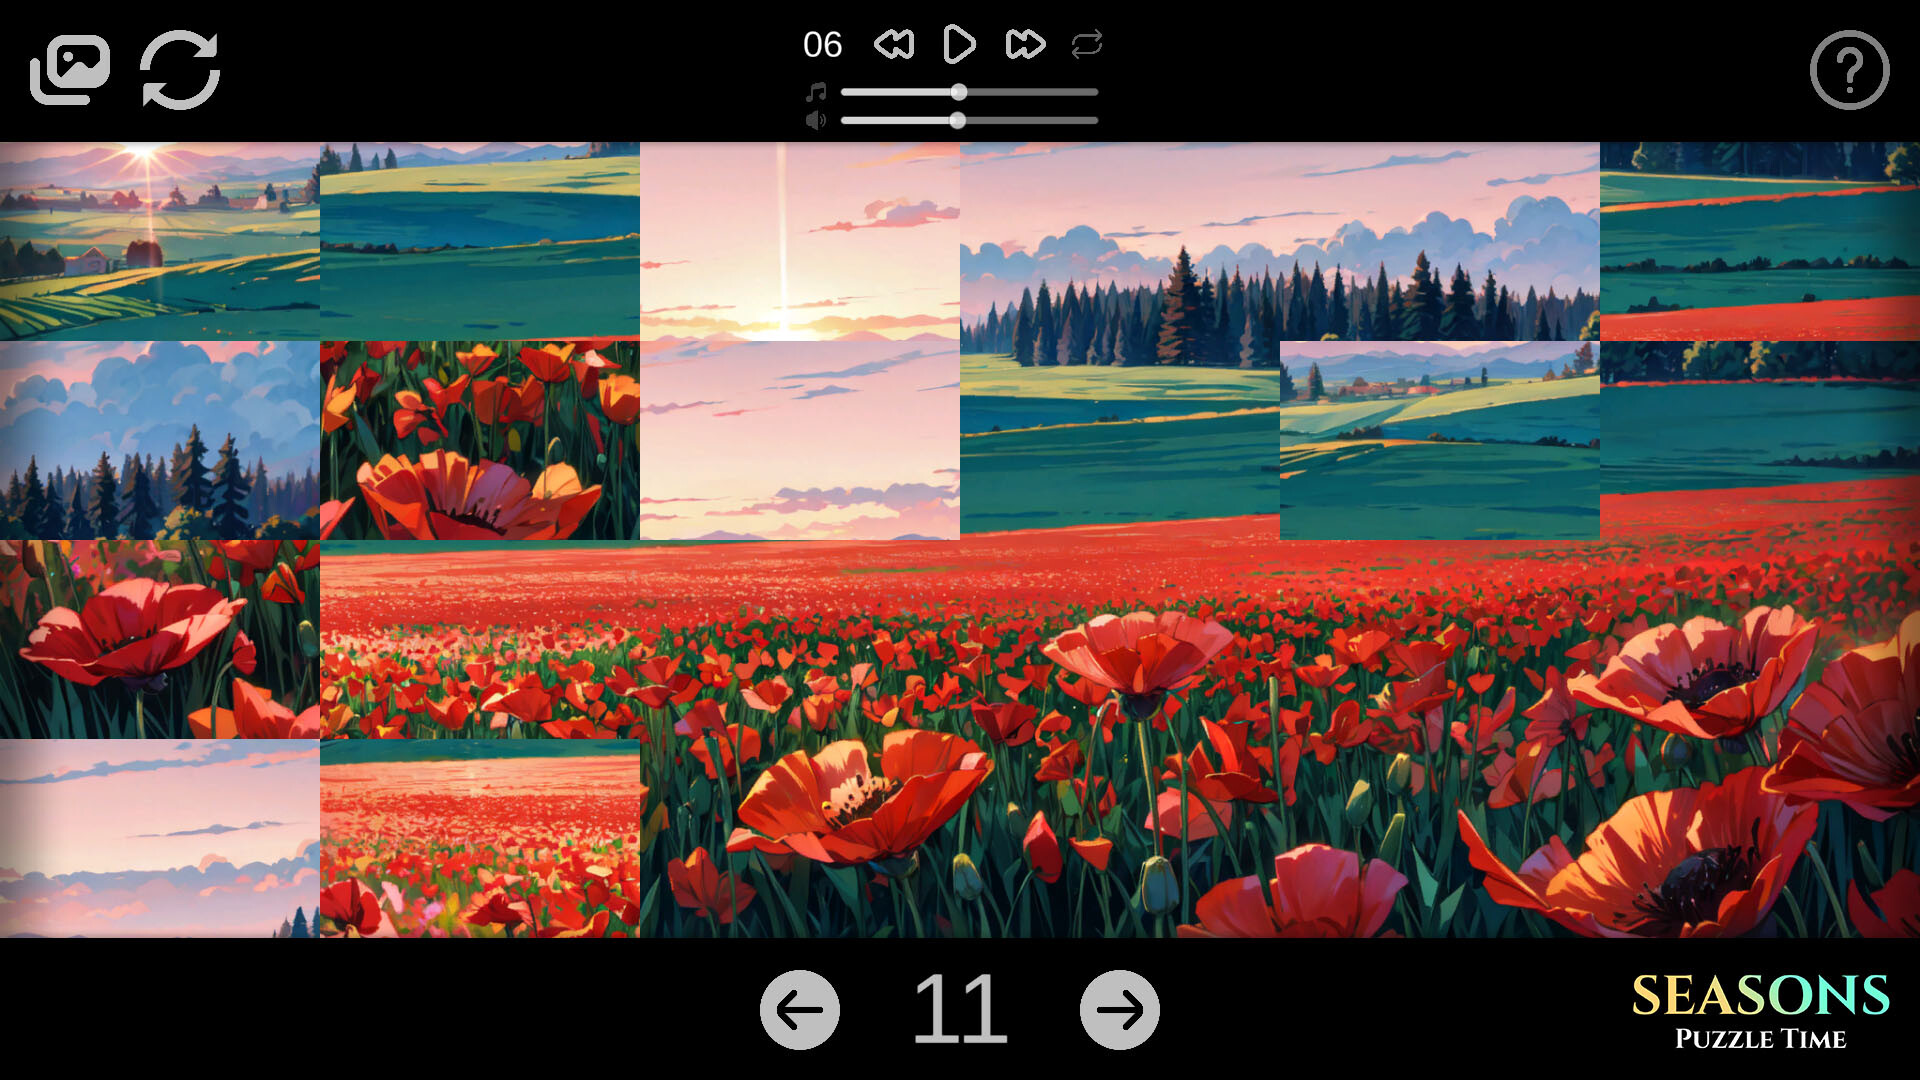Toggle playback with the play control

[959, 44]
